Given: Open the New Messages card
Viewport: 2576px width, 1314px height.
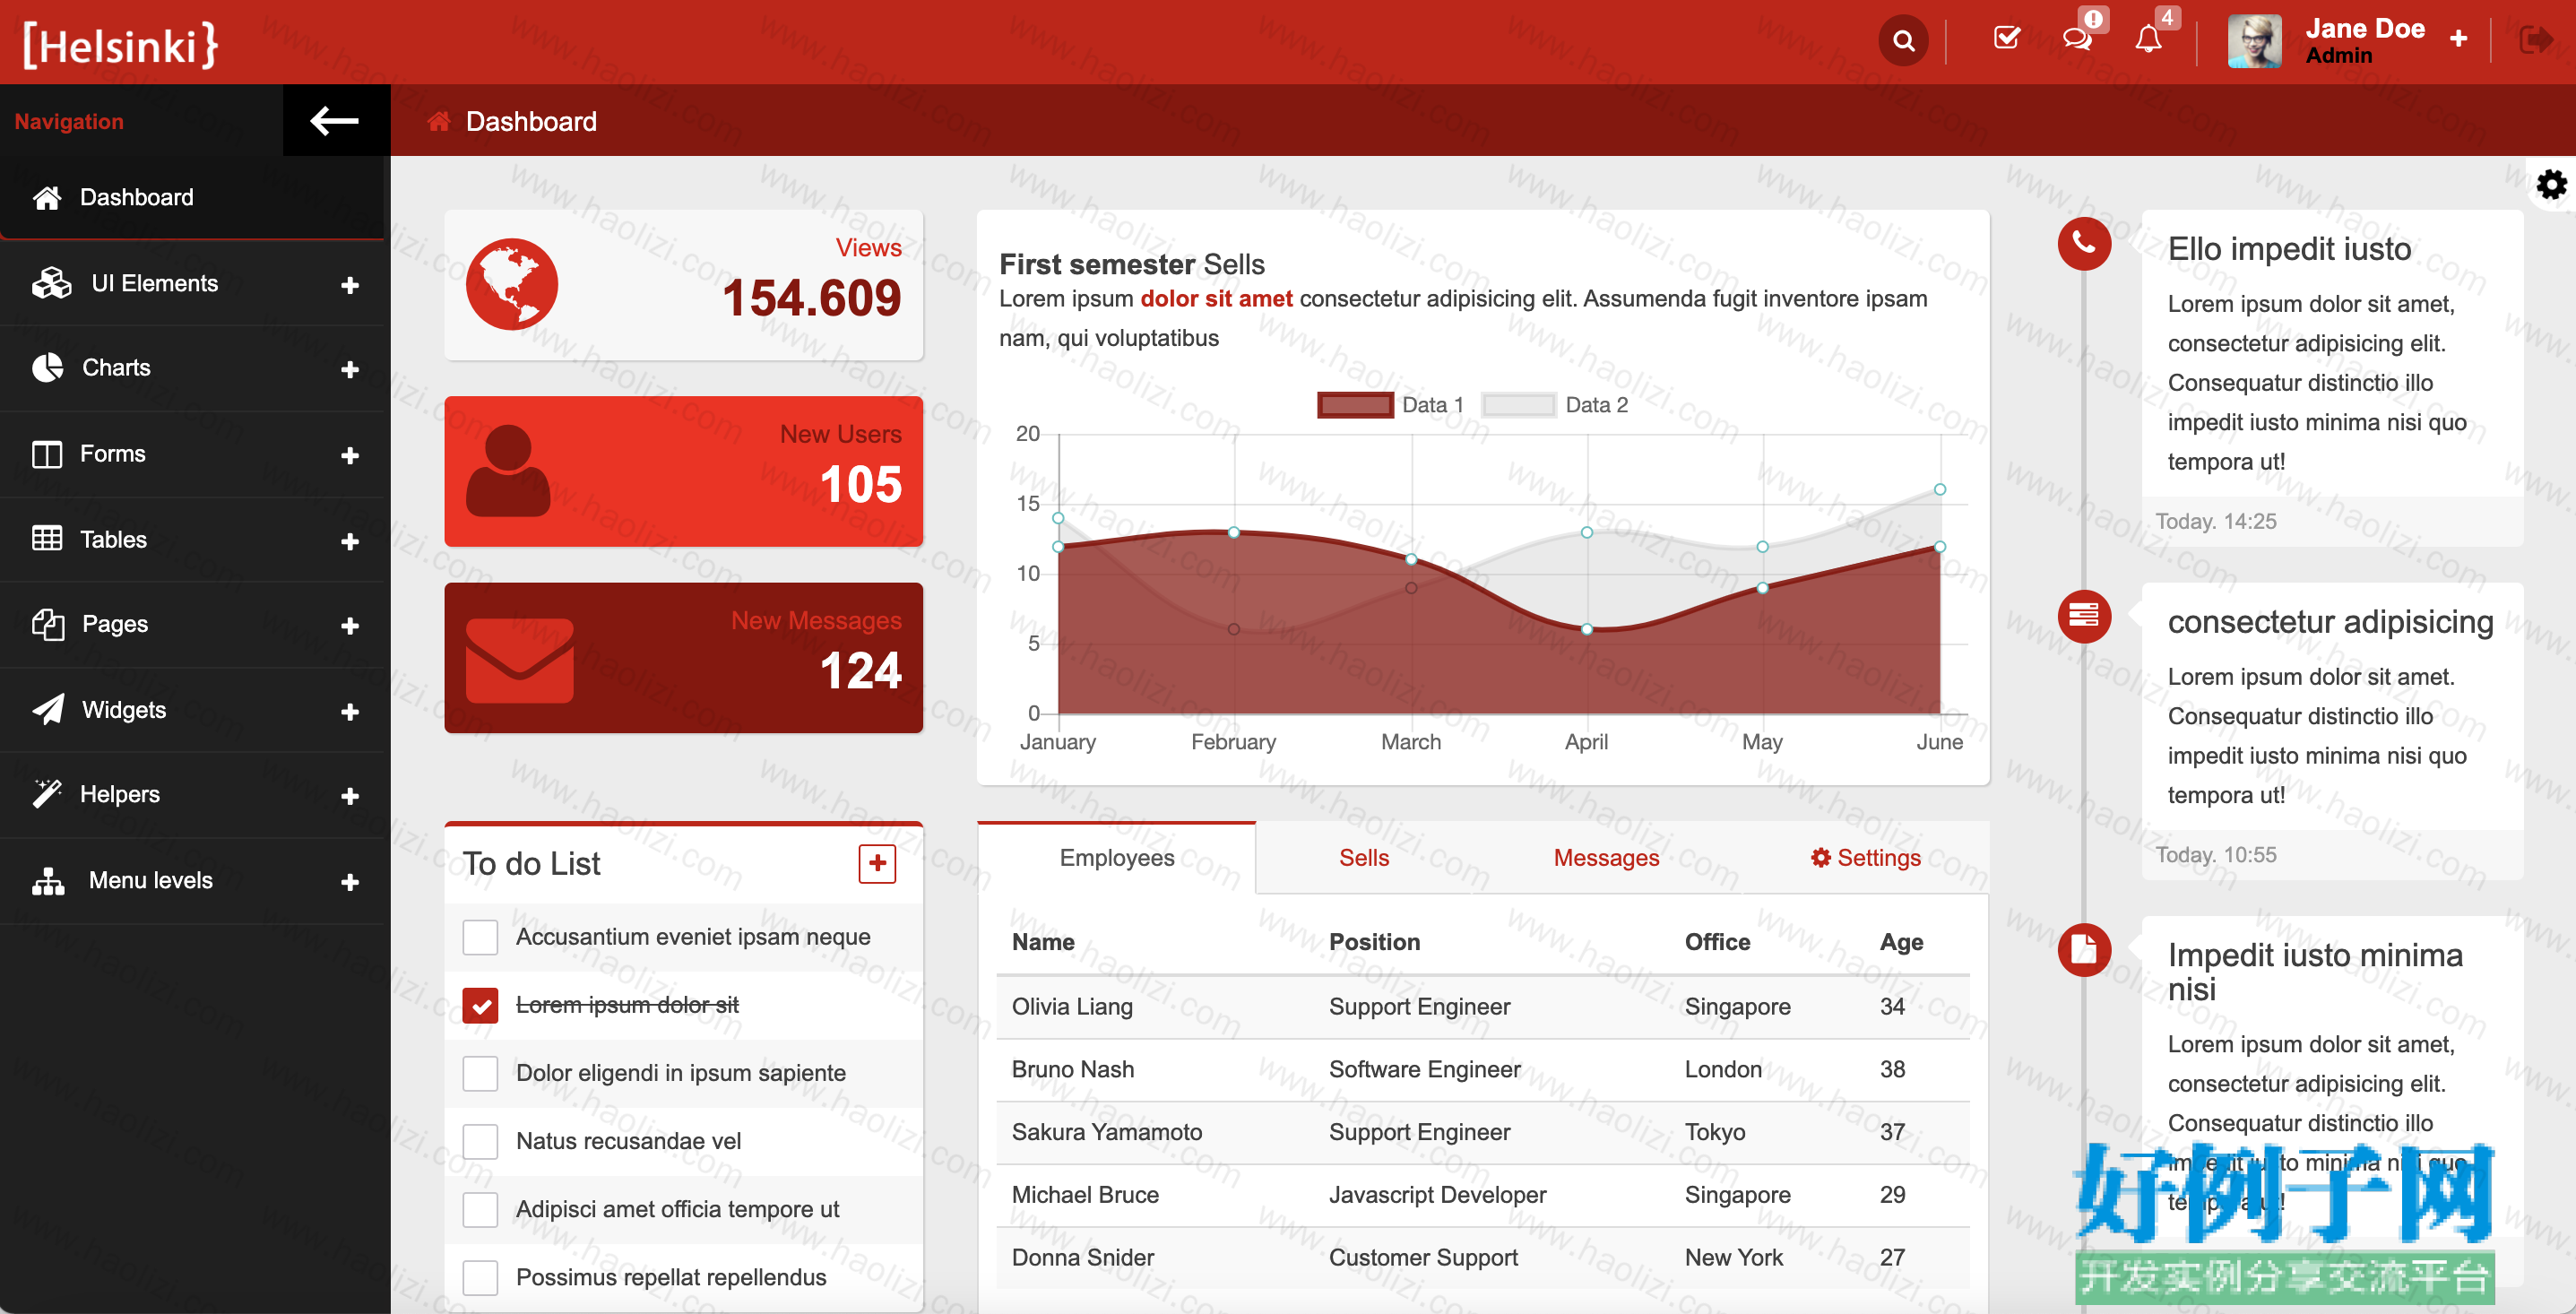Looking at the screenshot, I should 683,658.
